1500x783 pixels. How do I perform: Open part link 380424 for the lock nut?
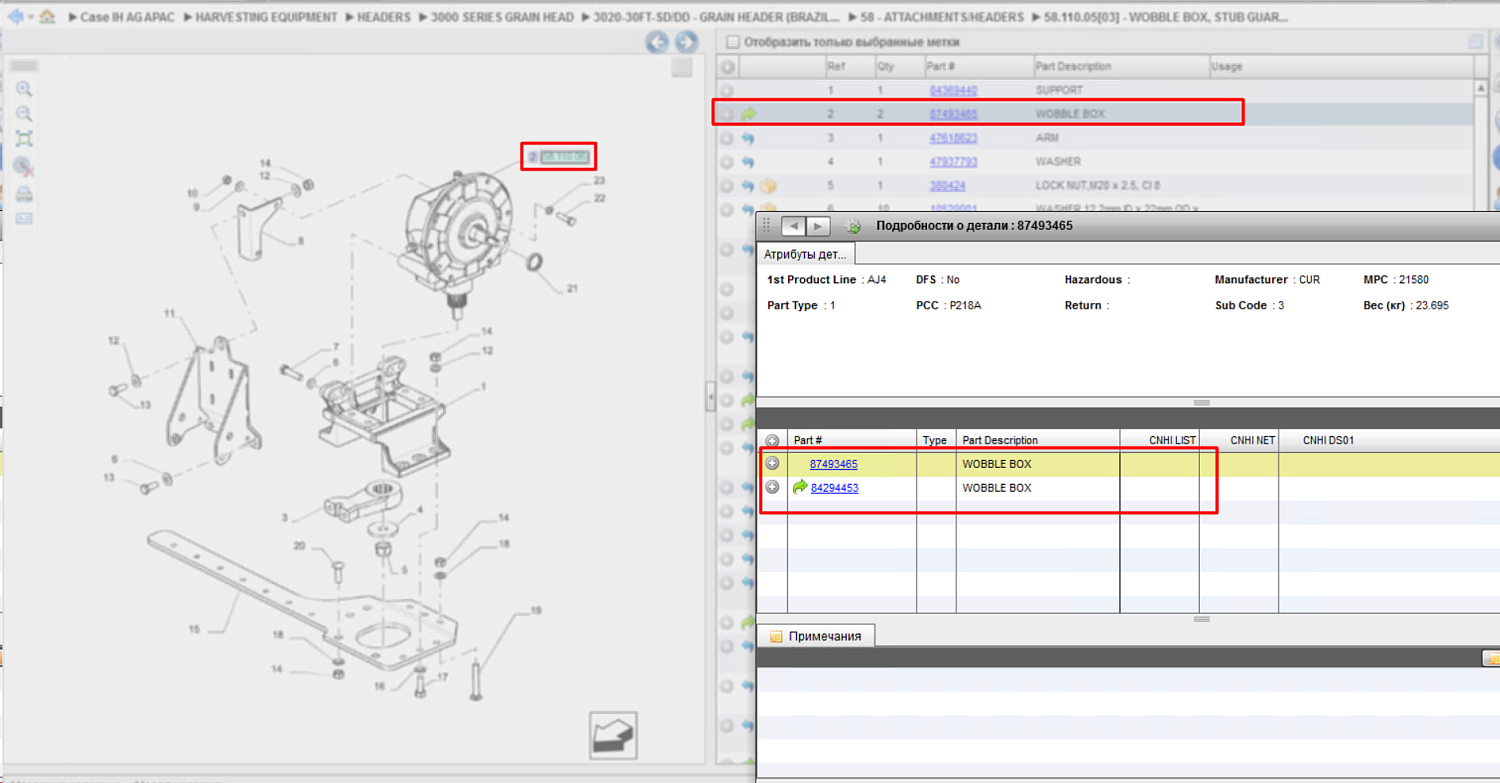coord(947,186)
